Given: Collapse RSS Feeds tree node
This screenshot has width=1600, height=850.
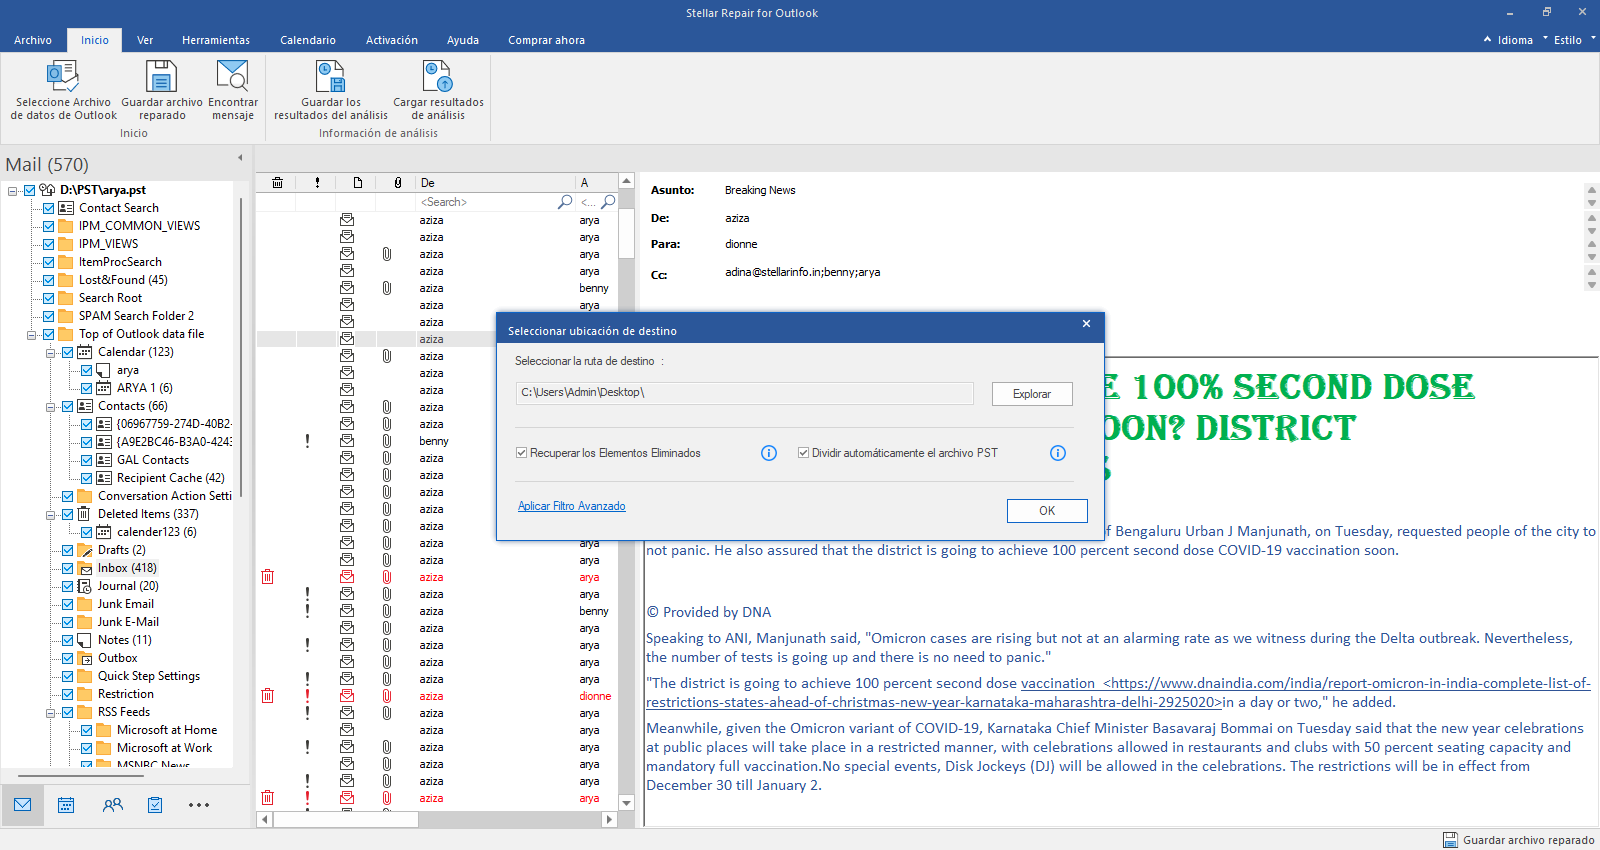Looking at the screenshot, I should 51,712.
